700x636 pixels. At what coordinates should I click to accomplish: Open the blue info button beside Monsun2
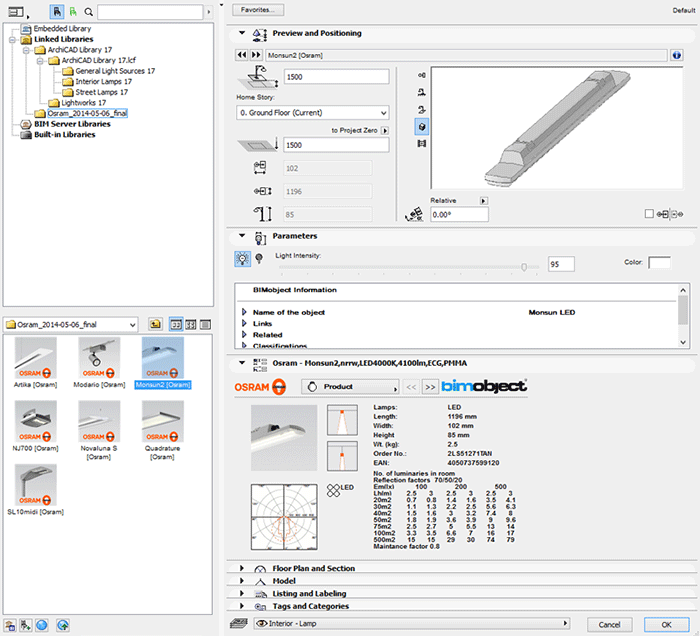(x=677, y=55)
